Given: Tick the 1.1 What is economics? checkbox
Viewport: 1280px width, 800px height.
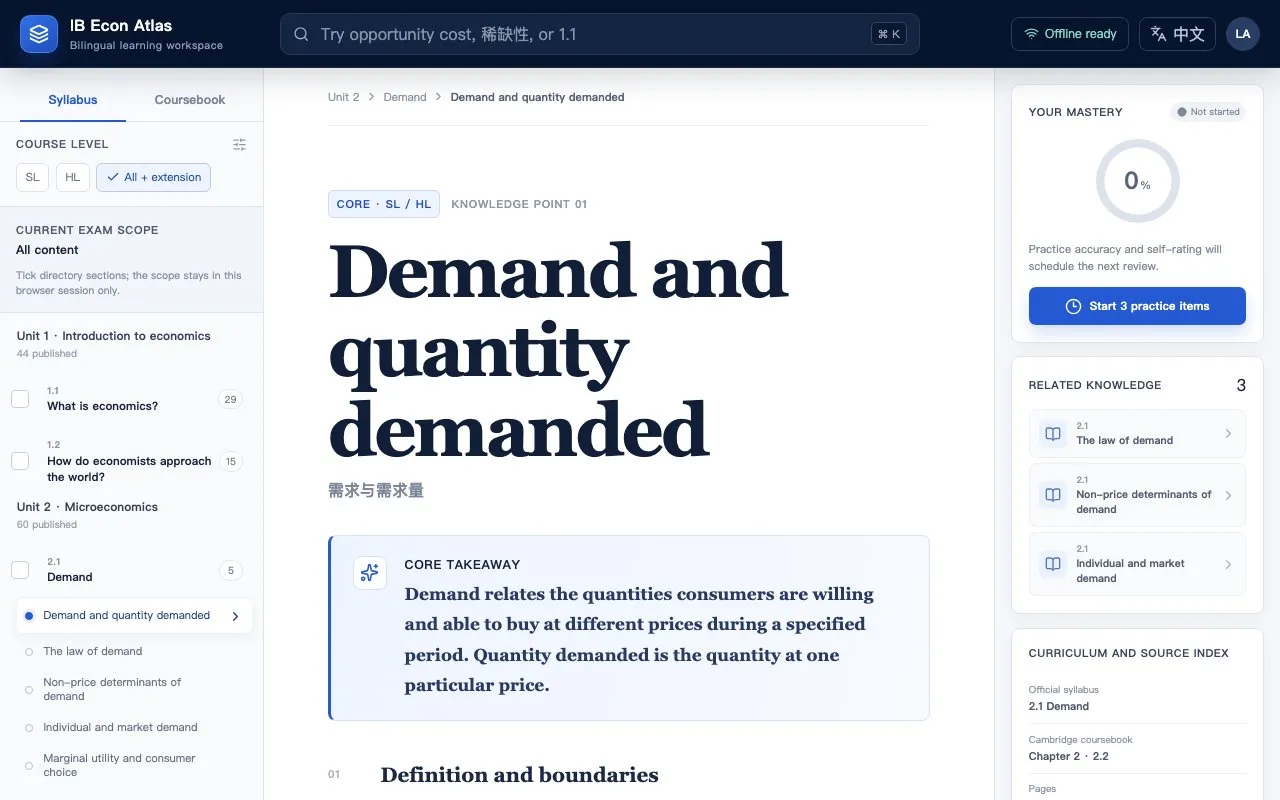Looking at the screenshot, I should pyautogui.click(x=20, y=399).
